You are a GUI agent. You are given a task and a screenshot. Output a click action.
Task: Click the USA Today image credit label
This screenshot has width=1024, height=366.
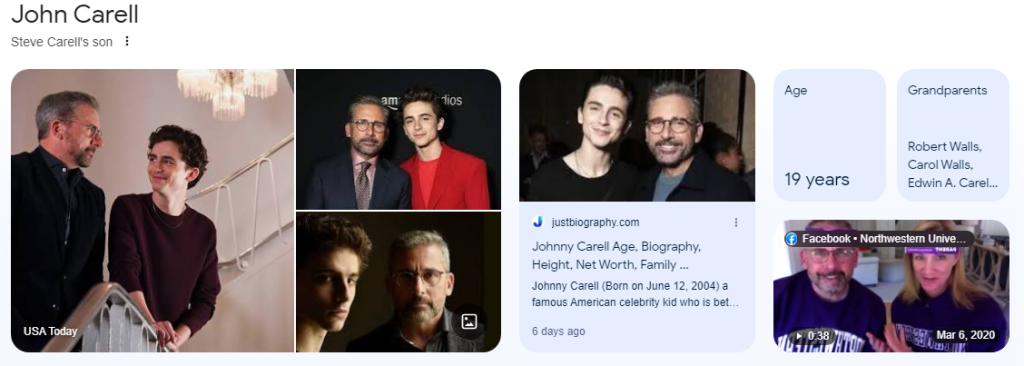coord(50,331)
